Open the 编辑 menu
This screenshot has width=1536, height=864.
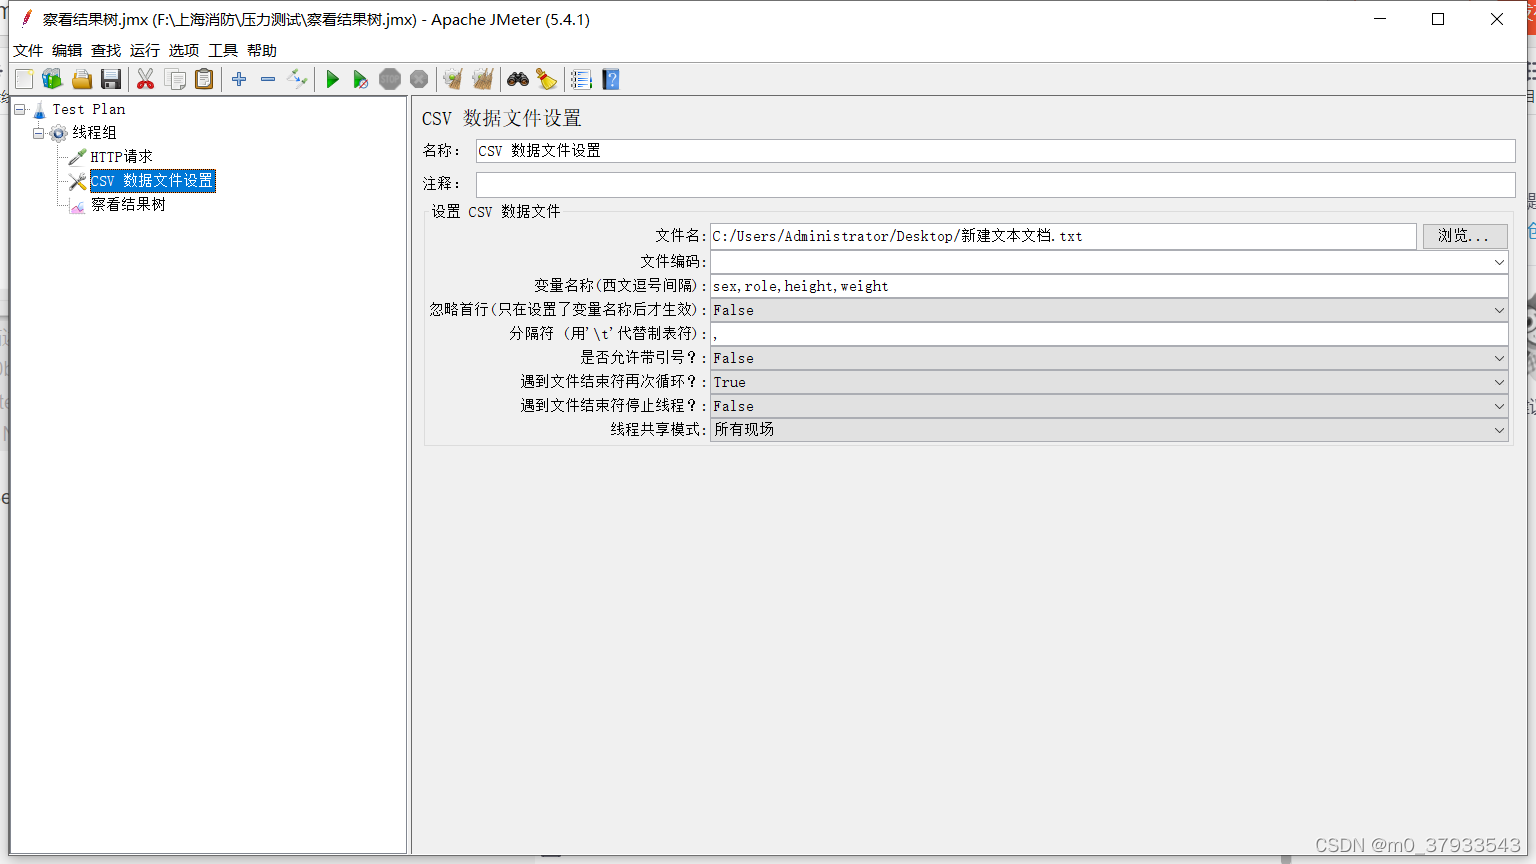coord(67,50)
